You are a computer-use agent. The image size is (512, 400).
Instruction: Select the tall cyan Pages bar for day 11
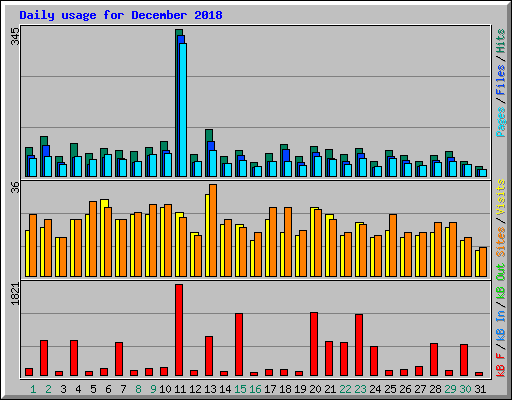click(183, 110)
